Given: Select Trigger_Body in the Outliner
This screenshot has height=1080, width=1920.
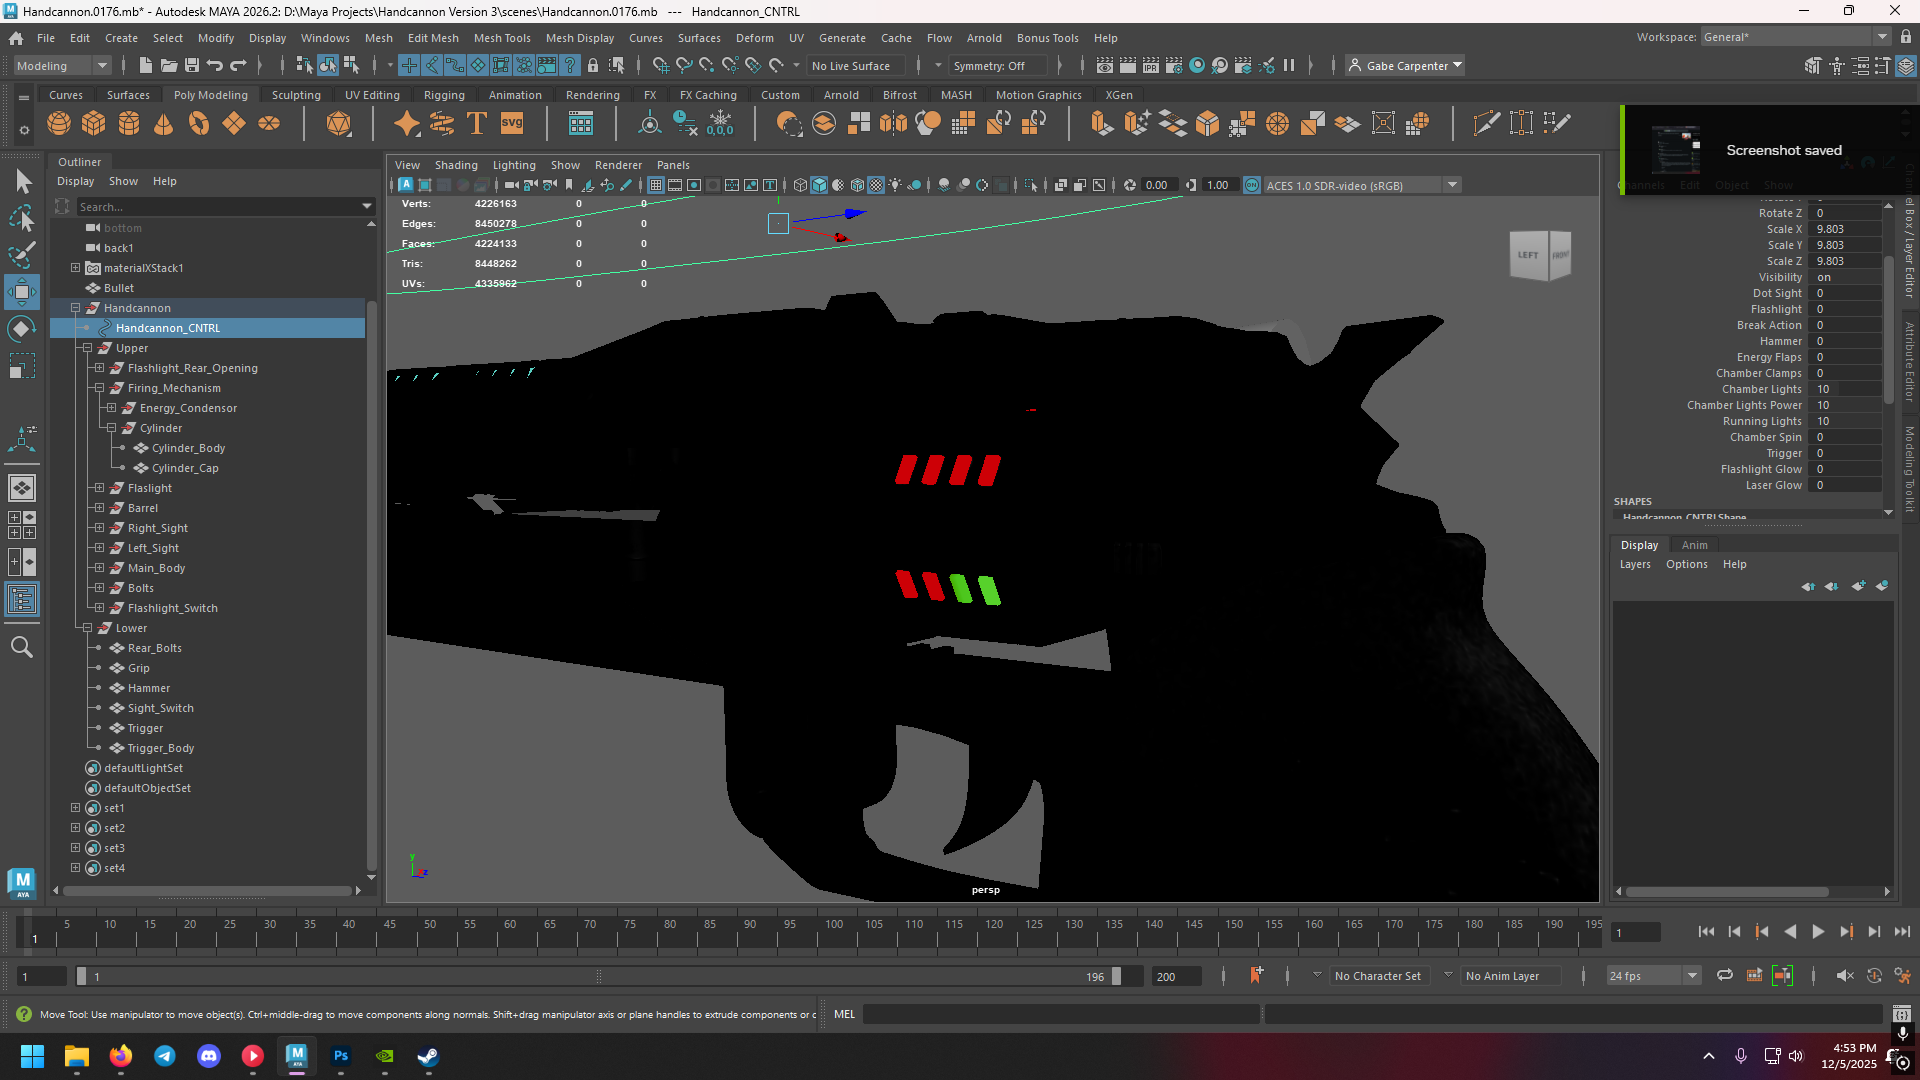Looking at the screenshot, I should click(160, 748).
